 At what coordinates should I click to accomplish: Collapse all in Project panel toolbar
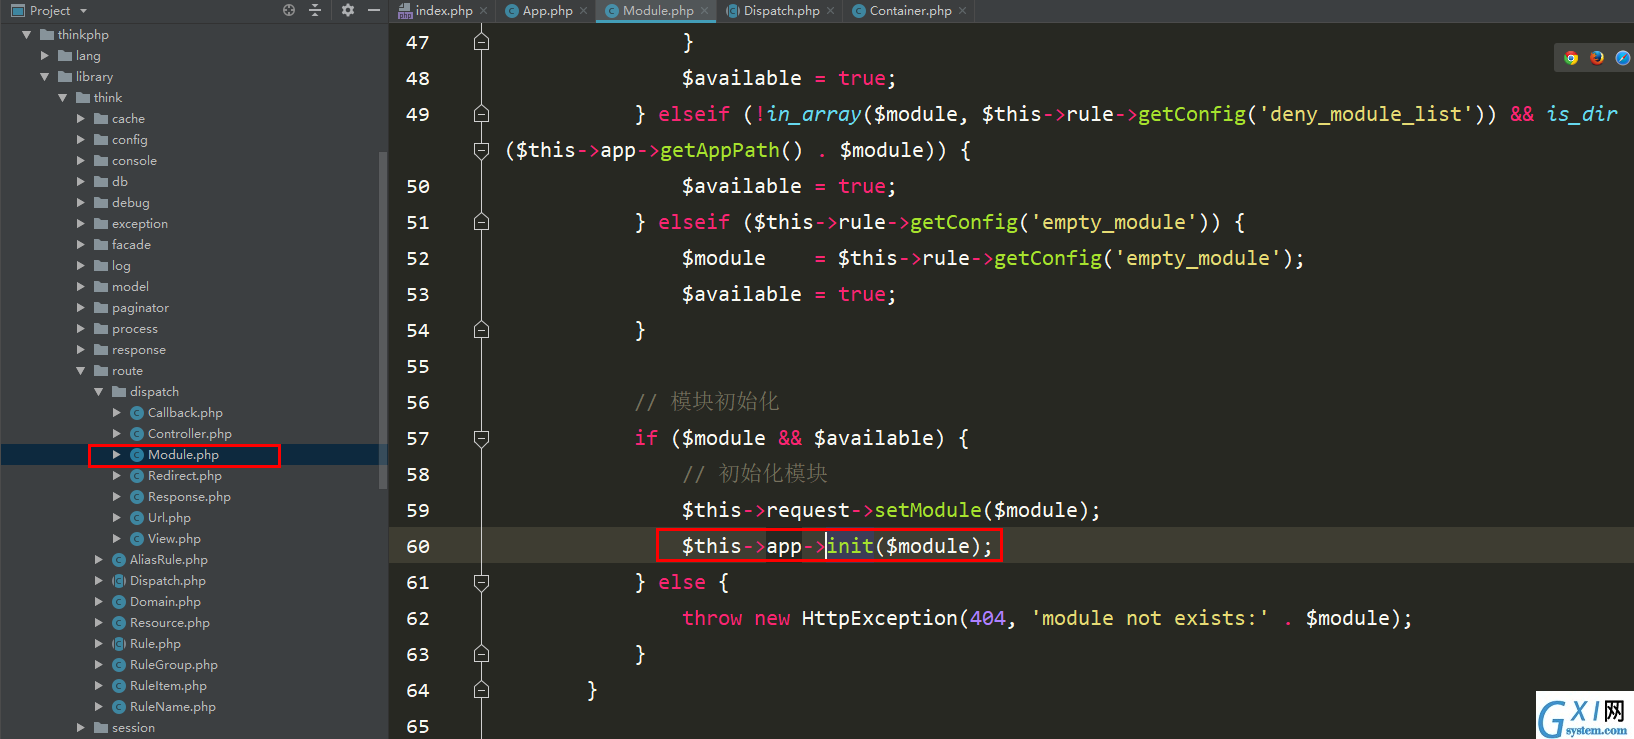click(x=315, y=10)
